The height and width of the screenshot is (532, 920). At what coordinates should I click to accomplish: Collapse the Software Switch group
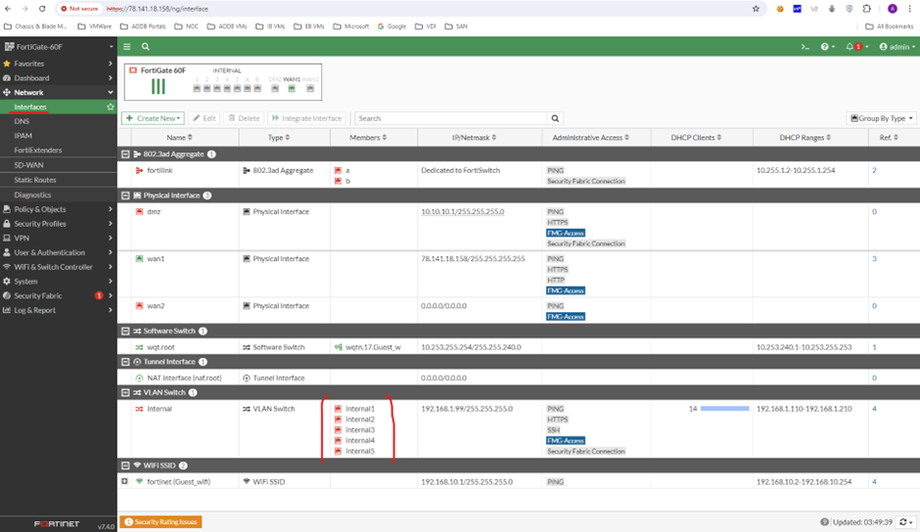coord(126,331)
